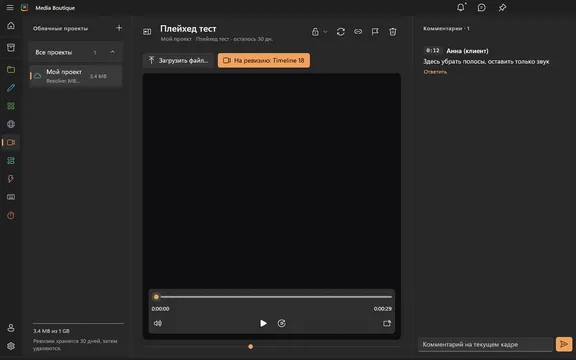Click the flag icon
The height and width of the screenshot is (360, 576).
pyautogui.click(x=375, y=32)
